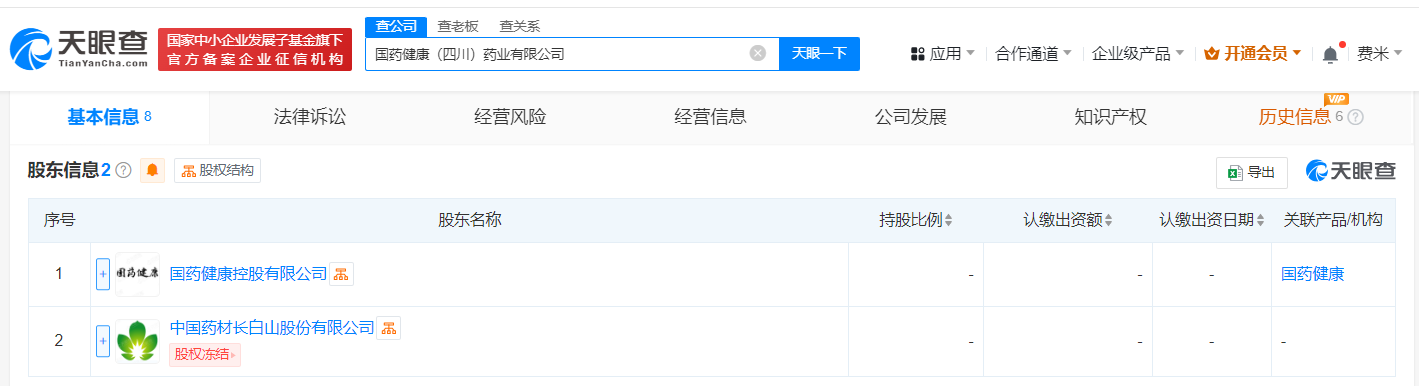Clear the search box with the X icon
The height and width of the screenshot is (386, 1419).
coord(758,53)
